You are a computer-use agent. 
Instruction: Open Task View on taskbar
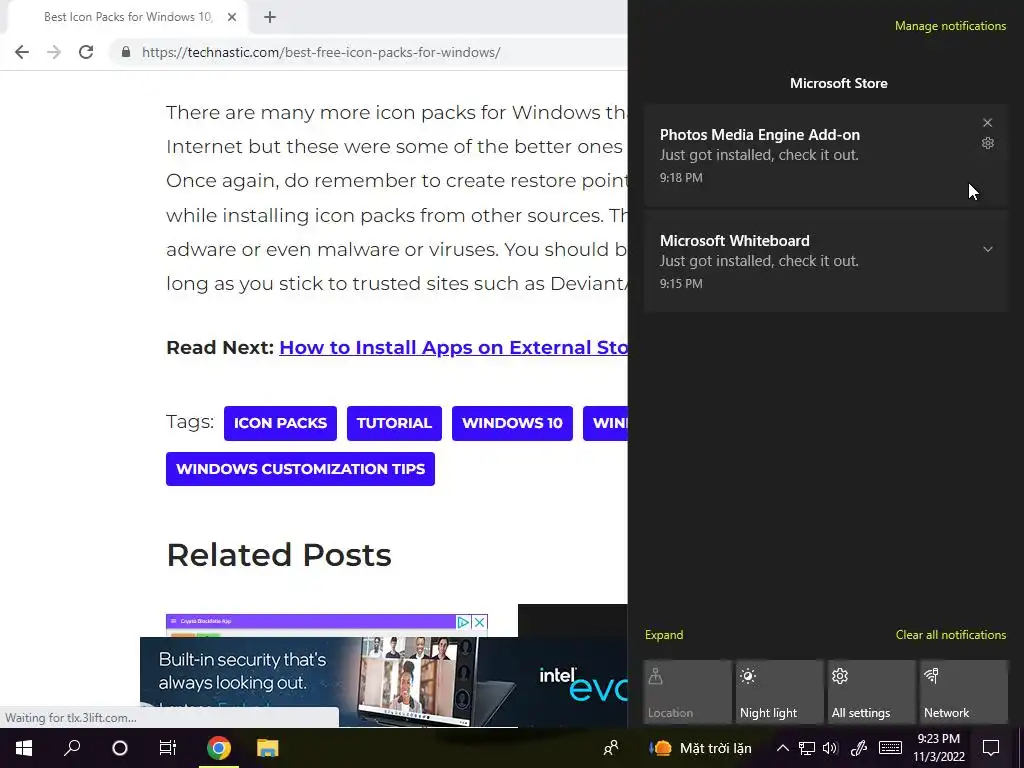click(x=168, y=748)
